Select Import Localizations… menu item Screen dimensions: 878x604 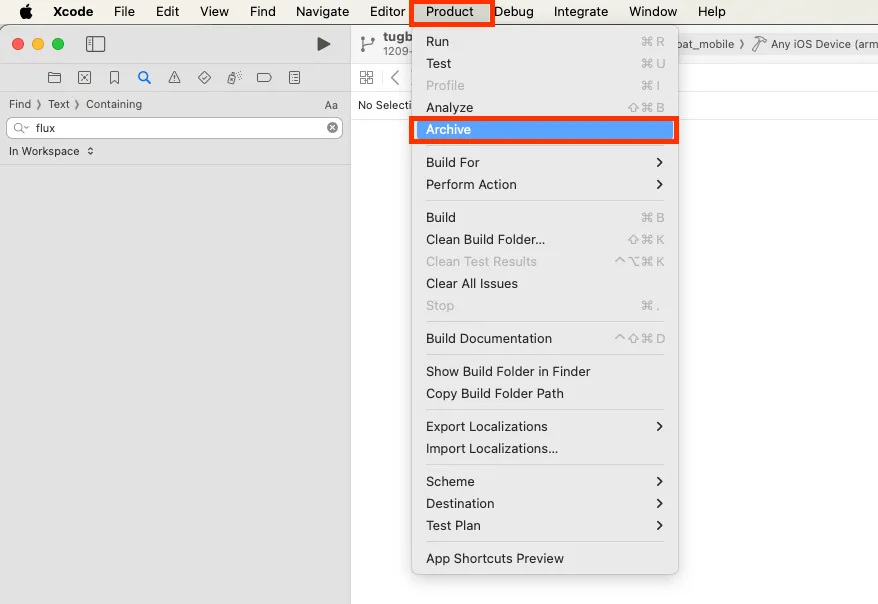coord(545,449)
